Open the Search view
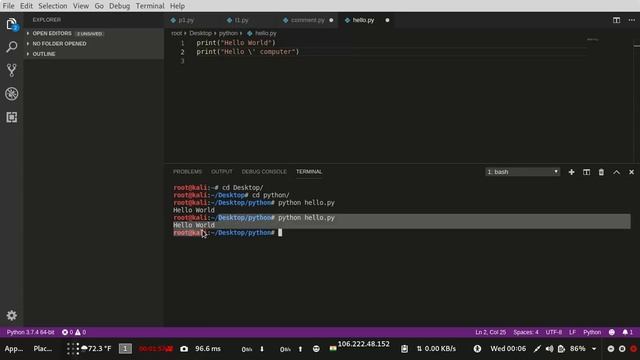 tap(11, 47)
